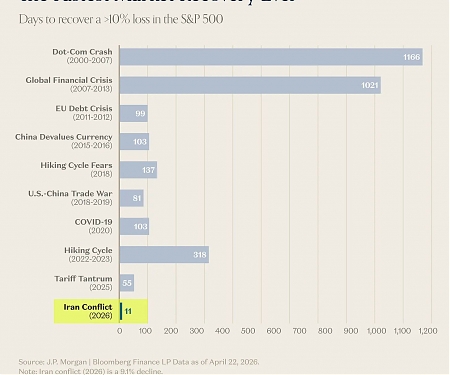The height and width of the screenshot is (375, 450).
Task: Click the x-axis tick label 200
Action: 171,331
